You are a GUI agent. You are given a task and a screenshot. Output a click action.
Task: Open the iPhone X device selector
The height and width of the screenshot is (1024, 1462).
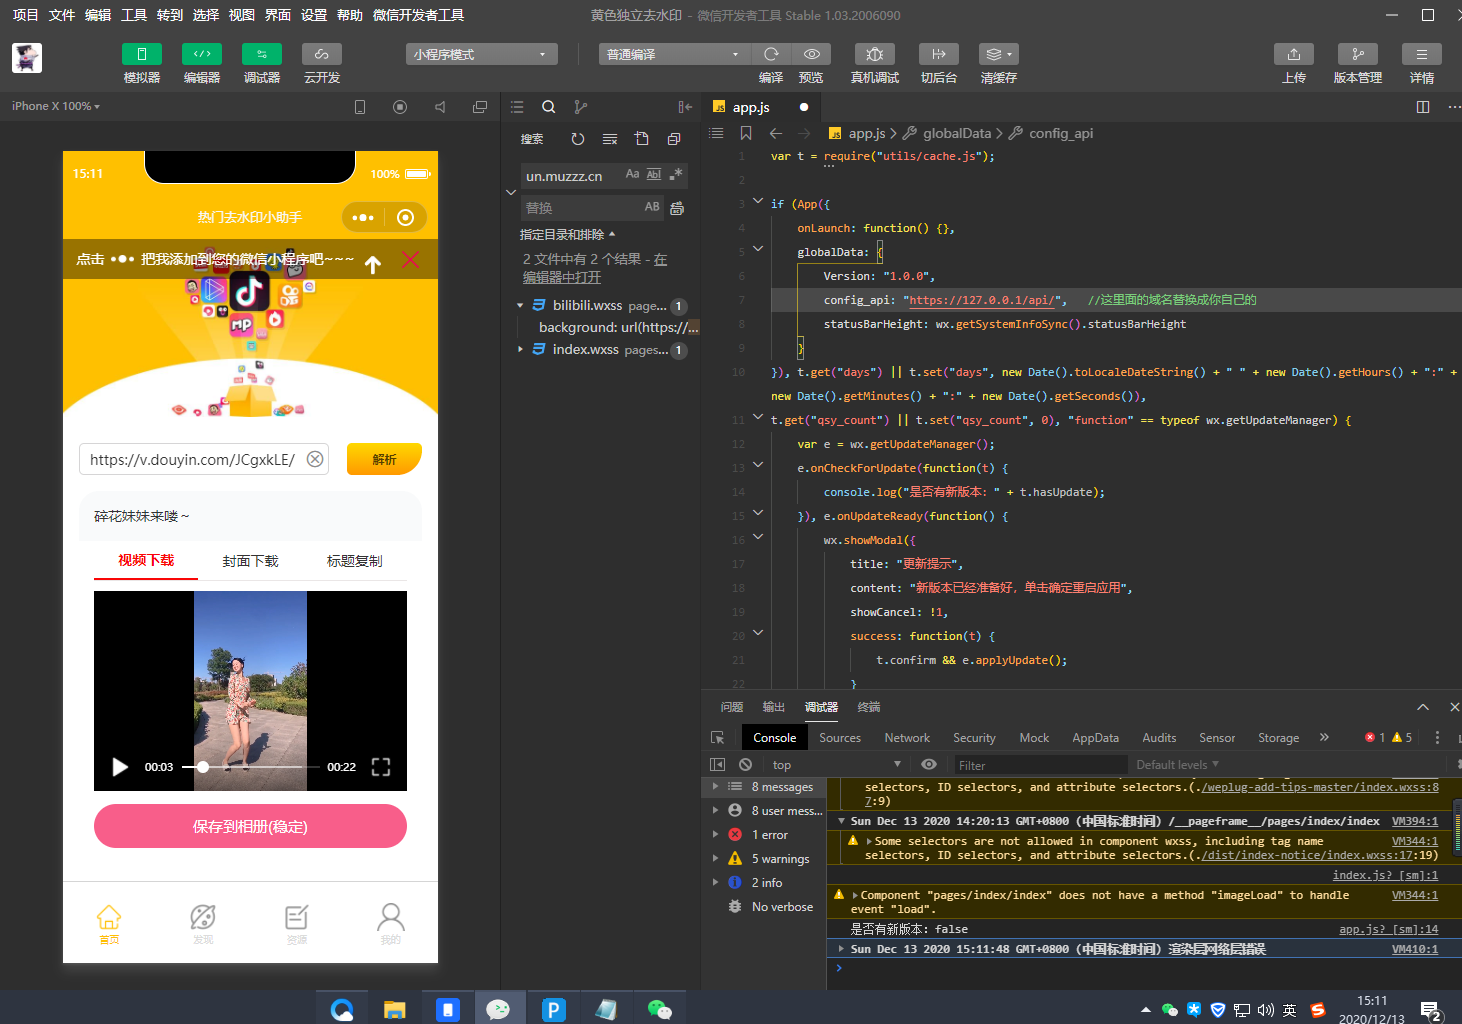coord(56,106)
